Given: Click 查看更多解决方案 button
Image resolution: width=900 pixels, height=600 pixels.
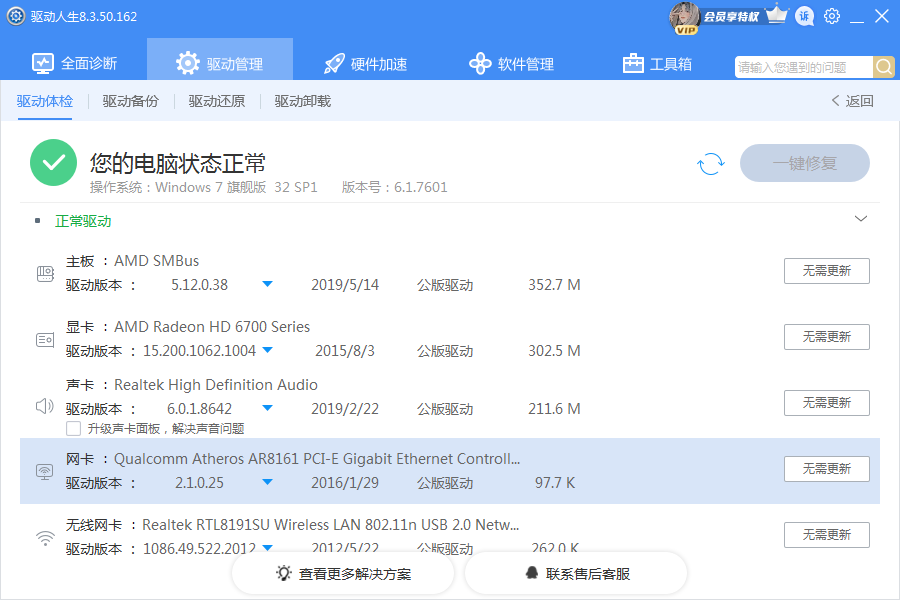Looking at the screenshot, I should click(x=344, y=574).
